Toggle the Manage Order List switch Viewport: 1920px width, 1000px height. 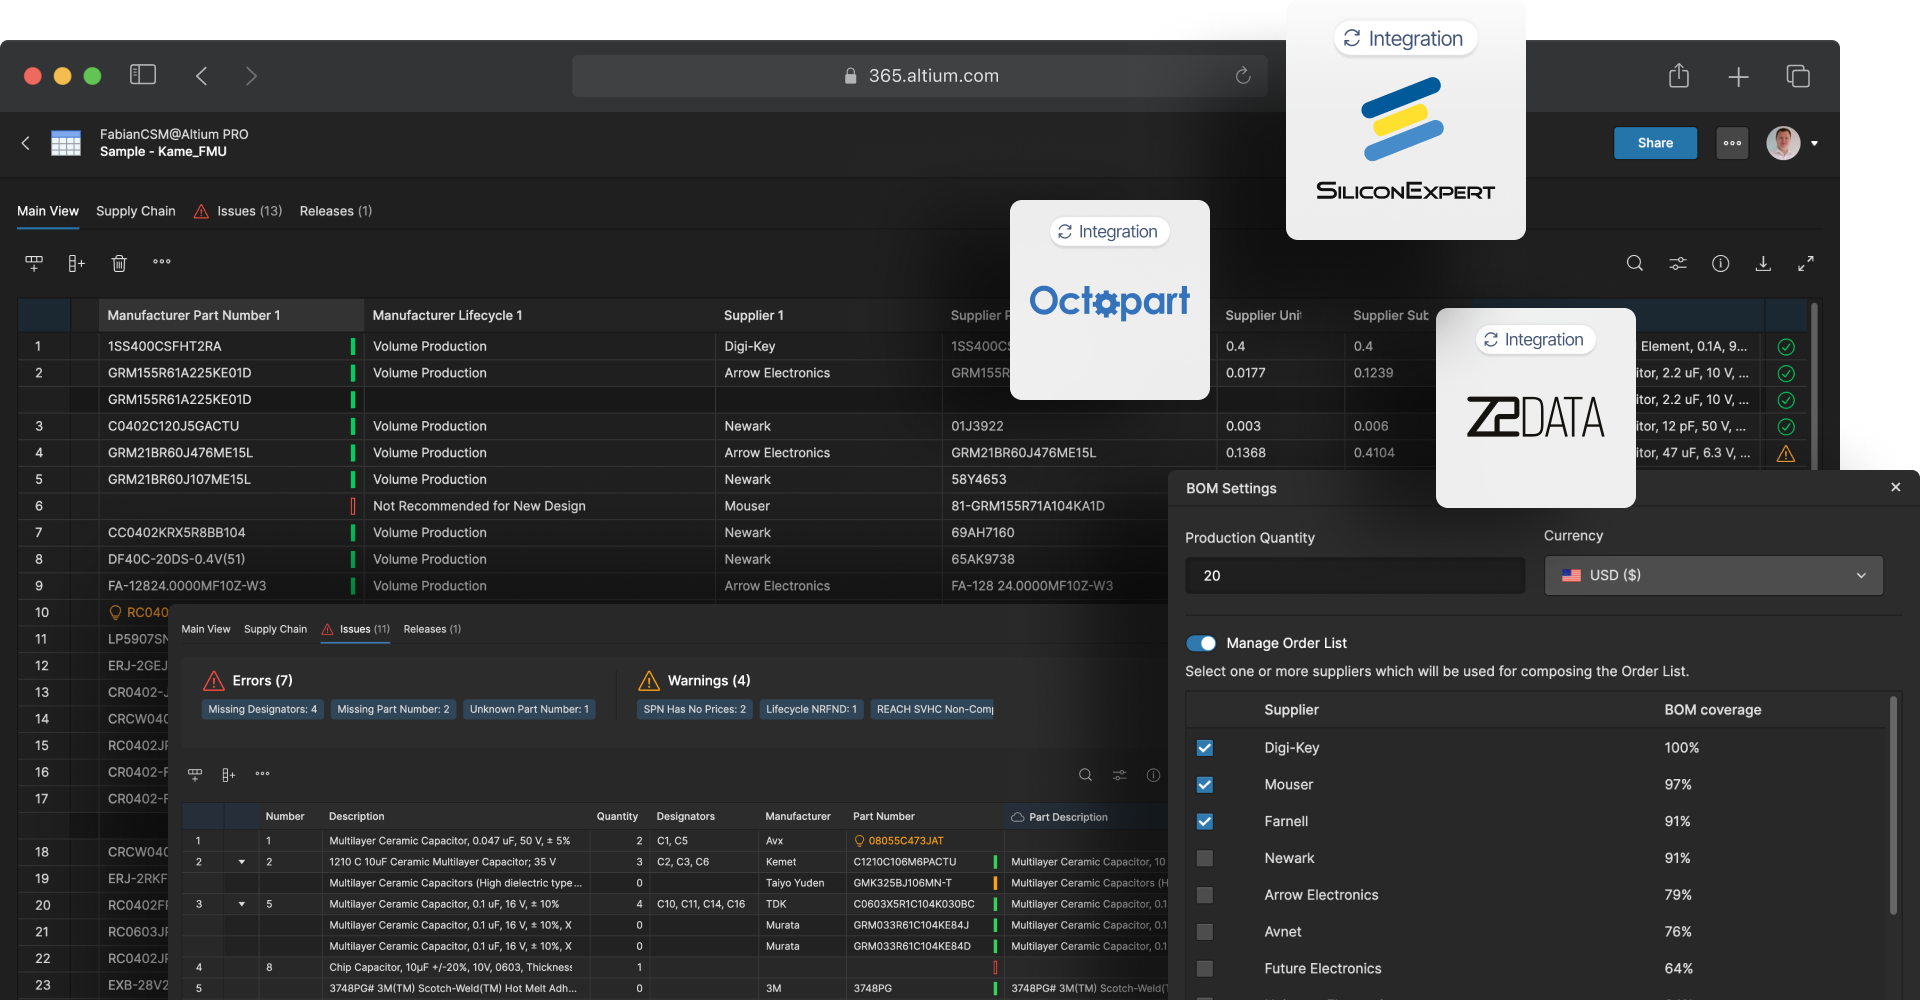point(1201,643)
